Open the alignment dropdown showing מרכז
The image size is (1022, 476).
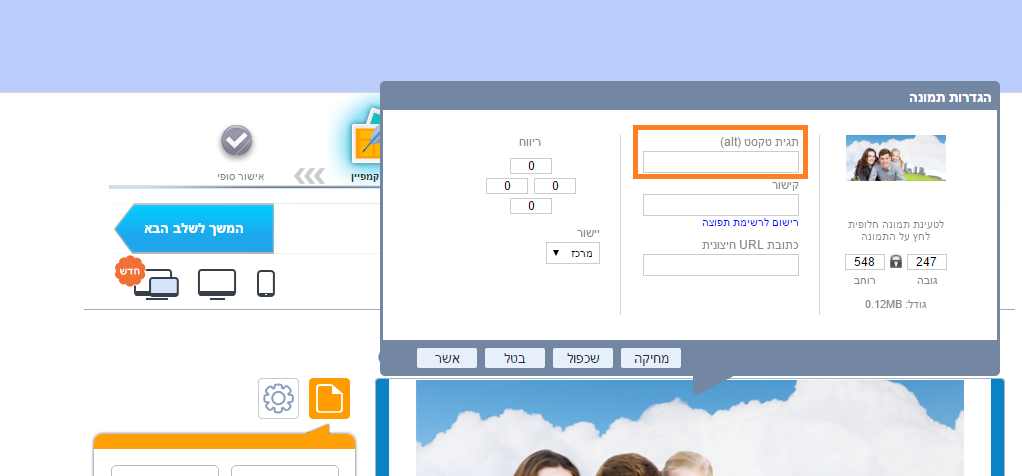click(573, 253)
